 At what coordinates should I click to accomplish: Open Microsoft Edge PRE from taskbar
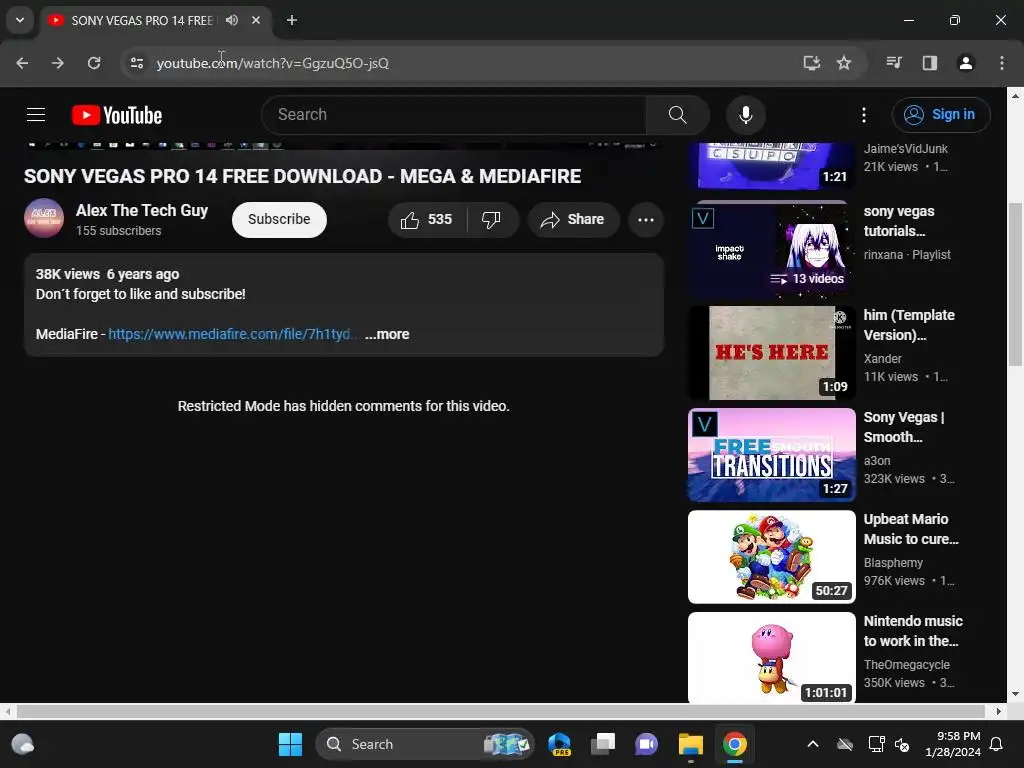pyautogui.click(x=559, y=744)
